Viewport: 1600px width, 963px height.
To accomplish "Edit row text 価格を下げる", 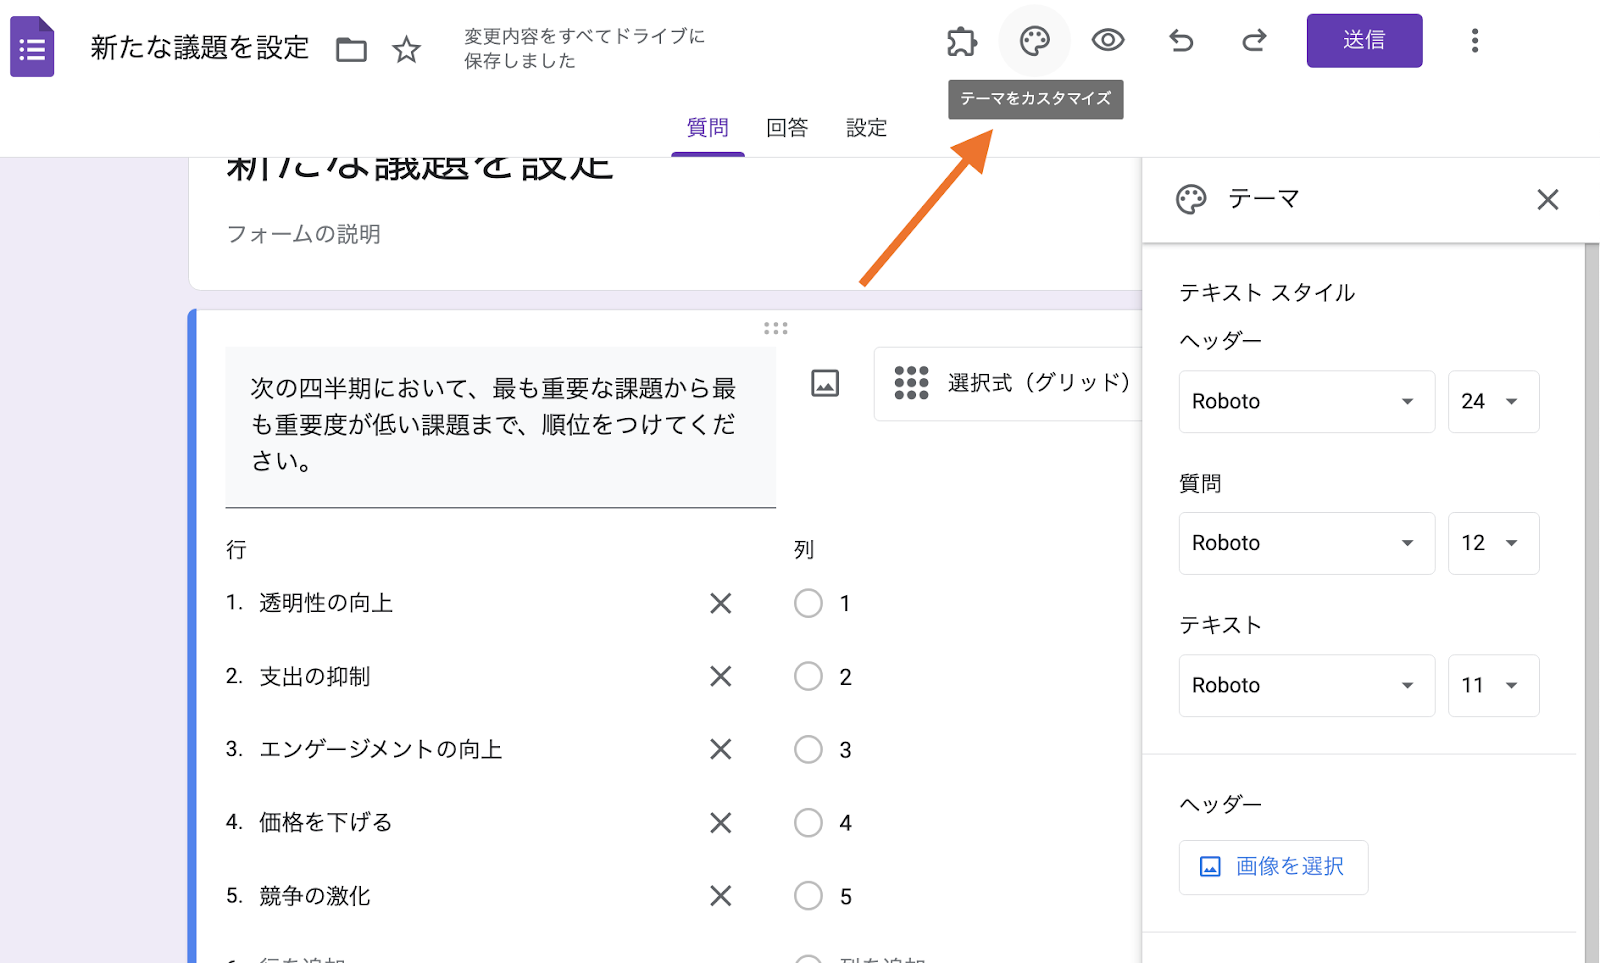I will point(326,823).
